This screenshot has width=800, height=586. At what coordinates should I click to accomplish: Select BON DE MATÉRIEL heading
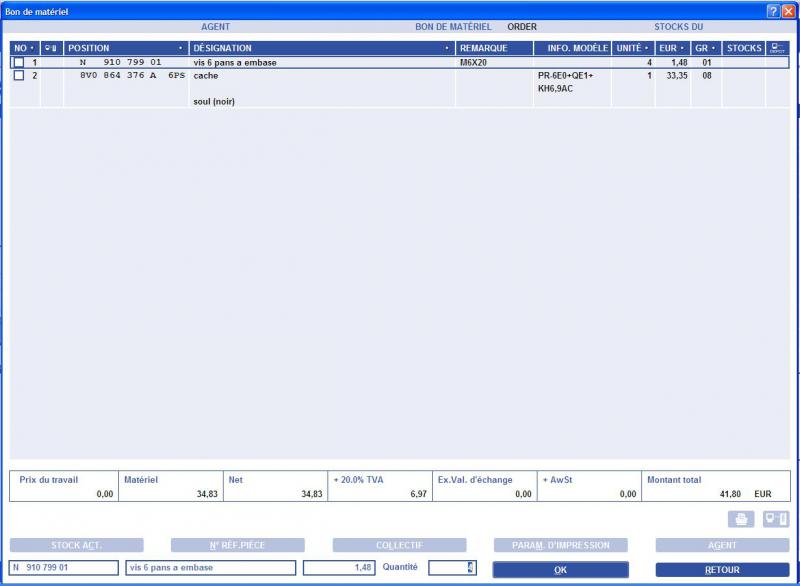(x=453, y=27)
